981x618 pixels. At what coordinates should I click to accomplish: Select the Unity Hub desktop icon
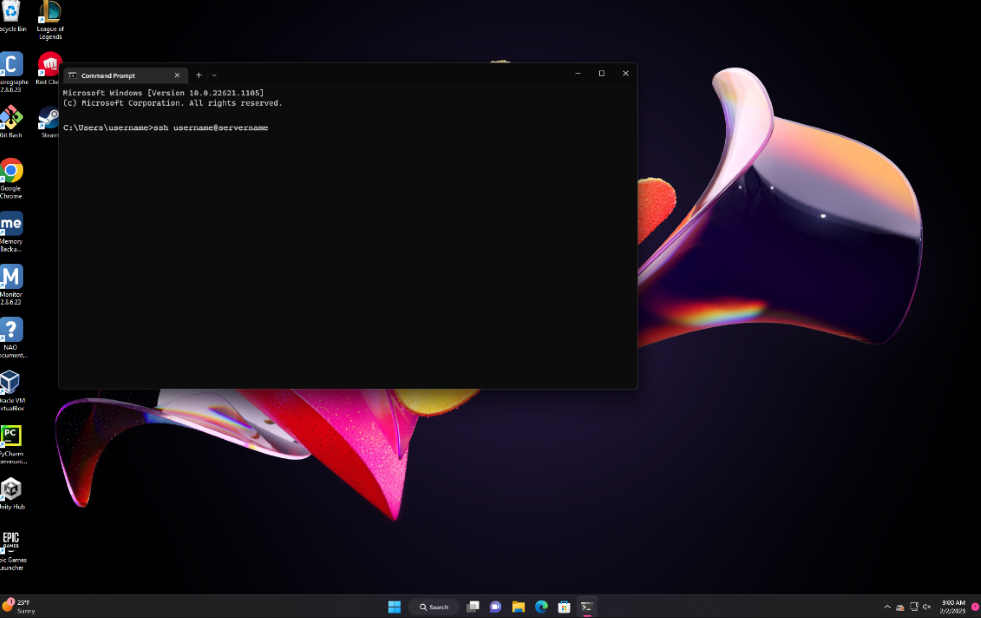click(x=12, y=494)
